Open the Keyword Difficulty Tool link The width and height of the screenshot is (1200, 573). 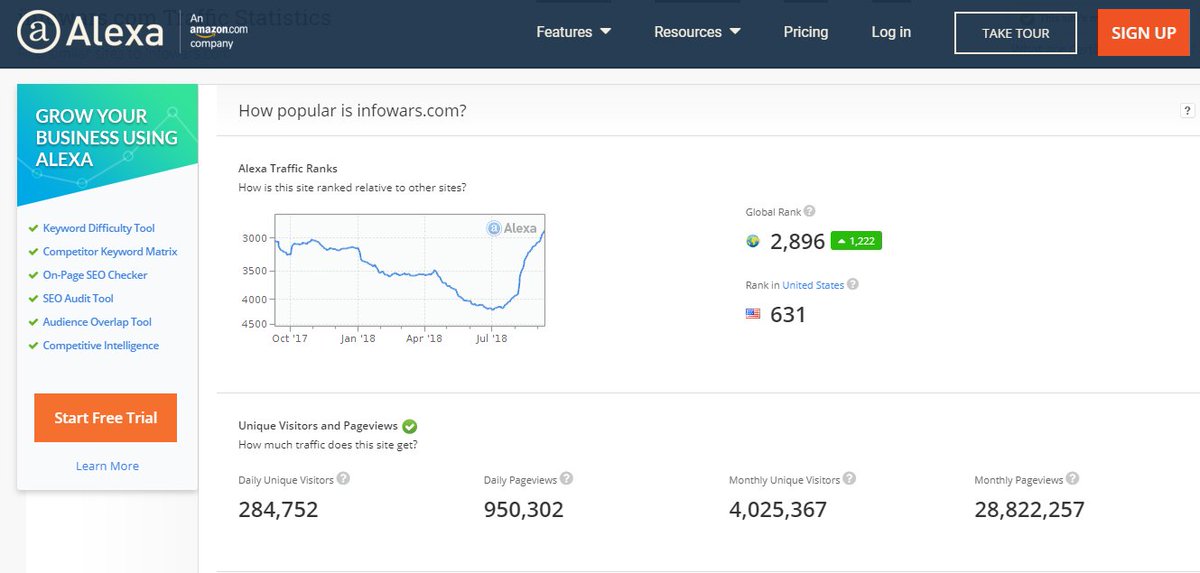99,228
